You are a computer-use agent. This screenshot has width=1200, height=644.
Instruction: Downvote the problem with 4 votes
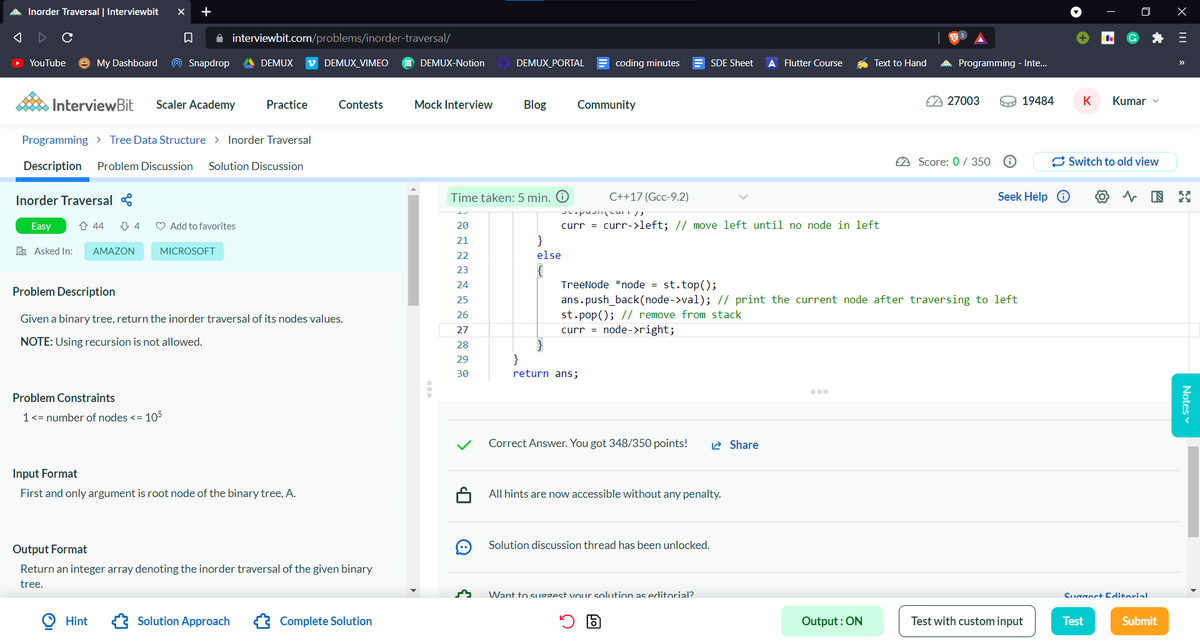124,226
